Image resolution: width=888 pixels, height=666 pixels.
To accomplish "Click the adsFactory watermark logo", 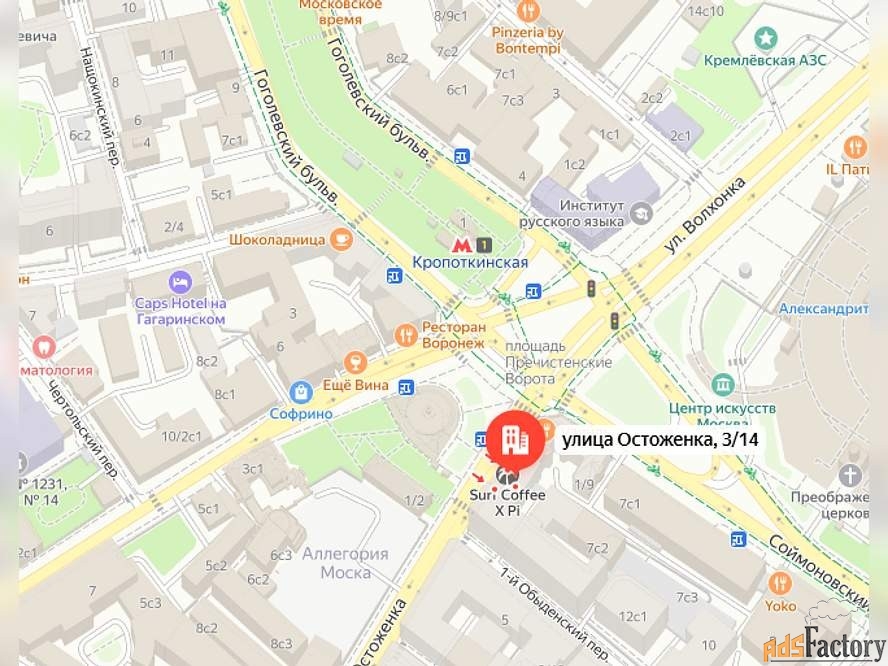I will tap(823, 644).
